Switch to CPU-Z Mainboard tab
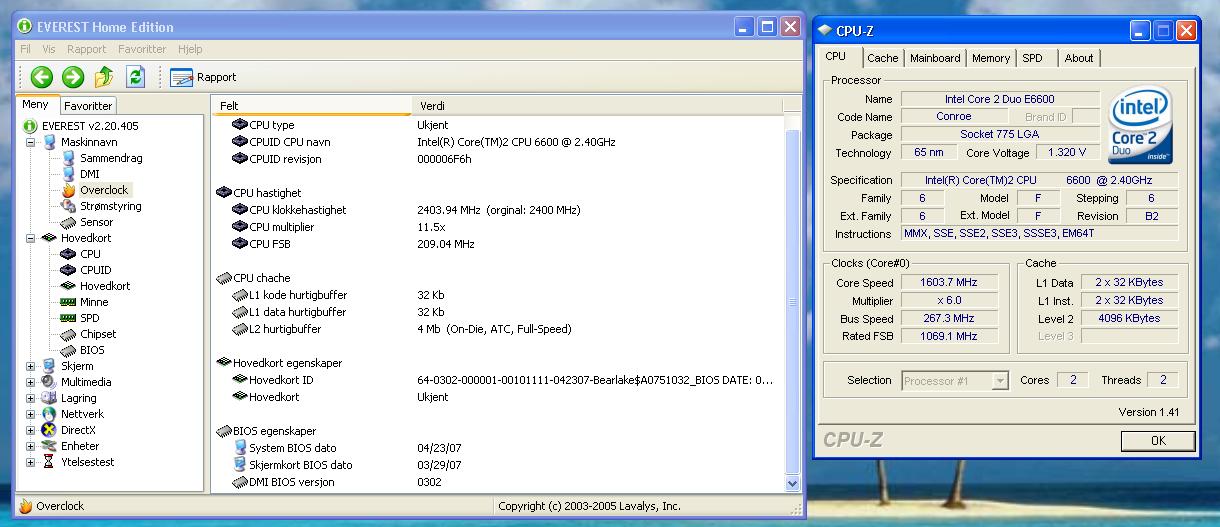1220x527 pixels. click(x=935, y=58)
